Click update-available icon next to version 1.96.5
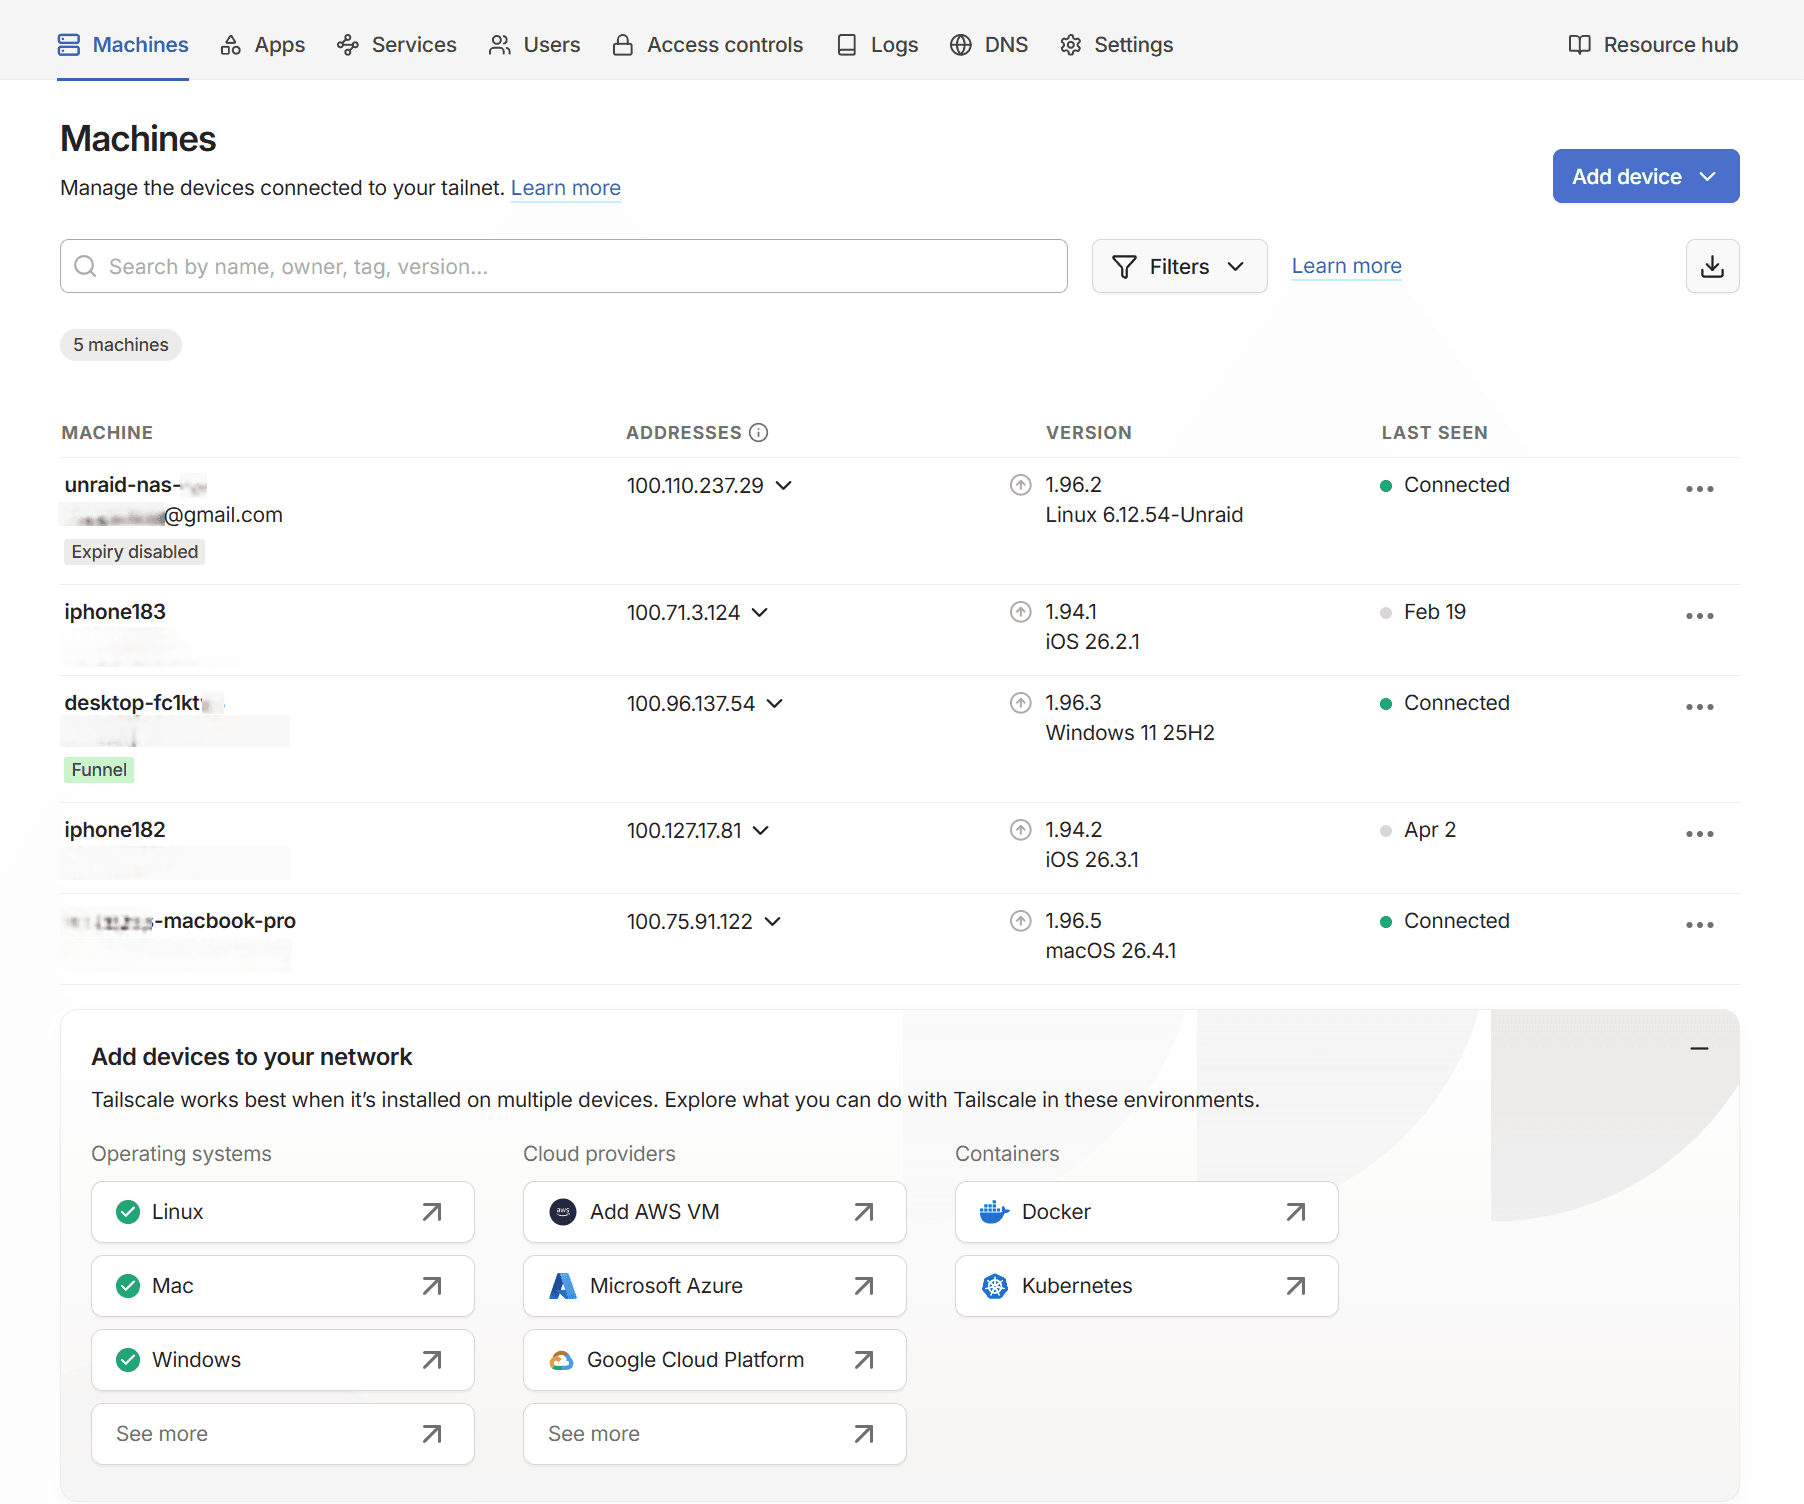Image resolution: width=1804 pixels, height=1504 pixels. 1021,921
